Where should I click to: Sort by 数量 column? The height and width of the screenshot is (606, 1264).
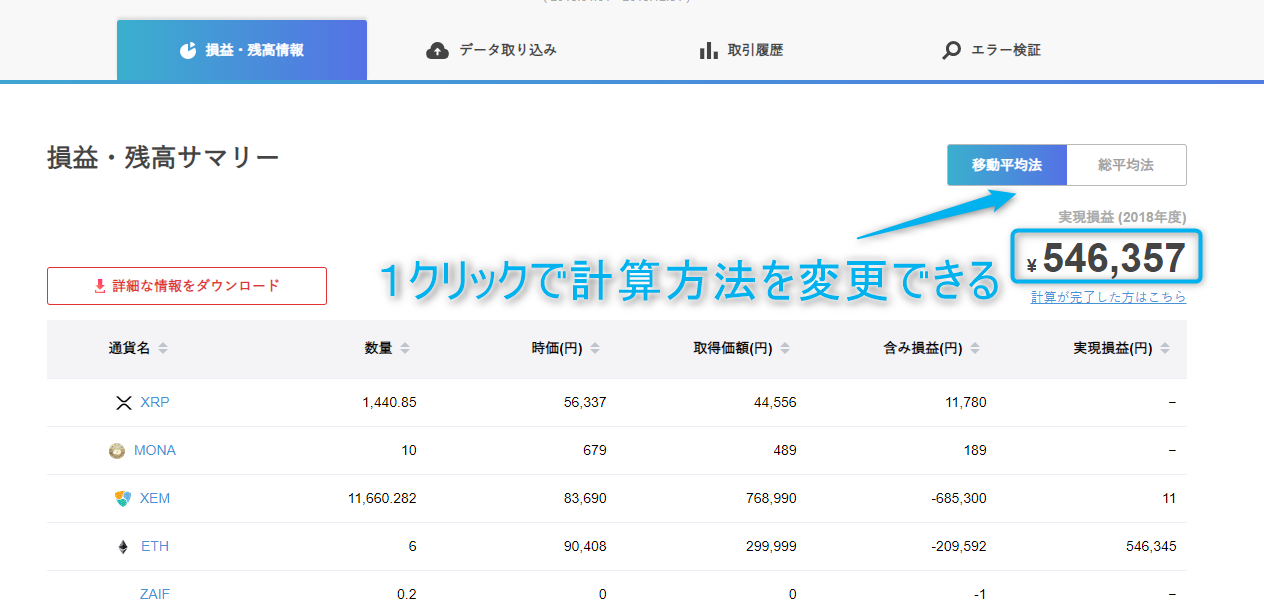pos(387,349)
